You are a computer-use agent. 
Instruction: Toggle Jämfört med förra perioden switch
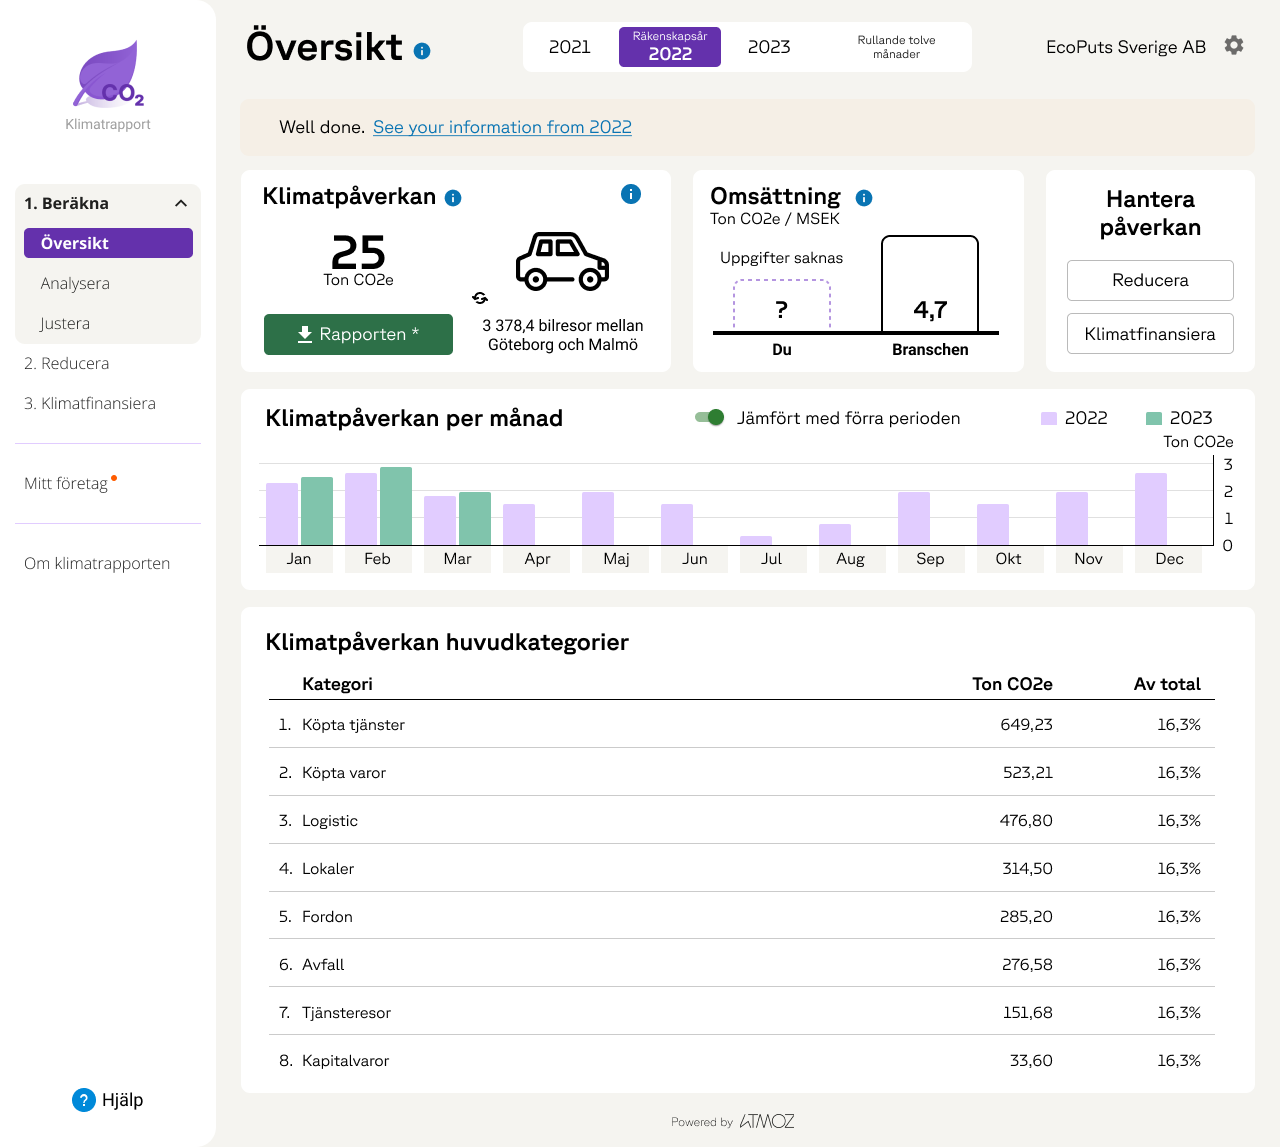click(710, 418)
